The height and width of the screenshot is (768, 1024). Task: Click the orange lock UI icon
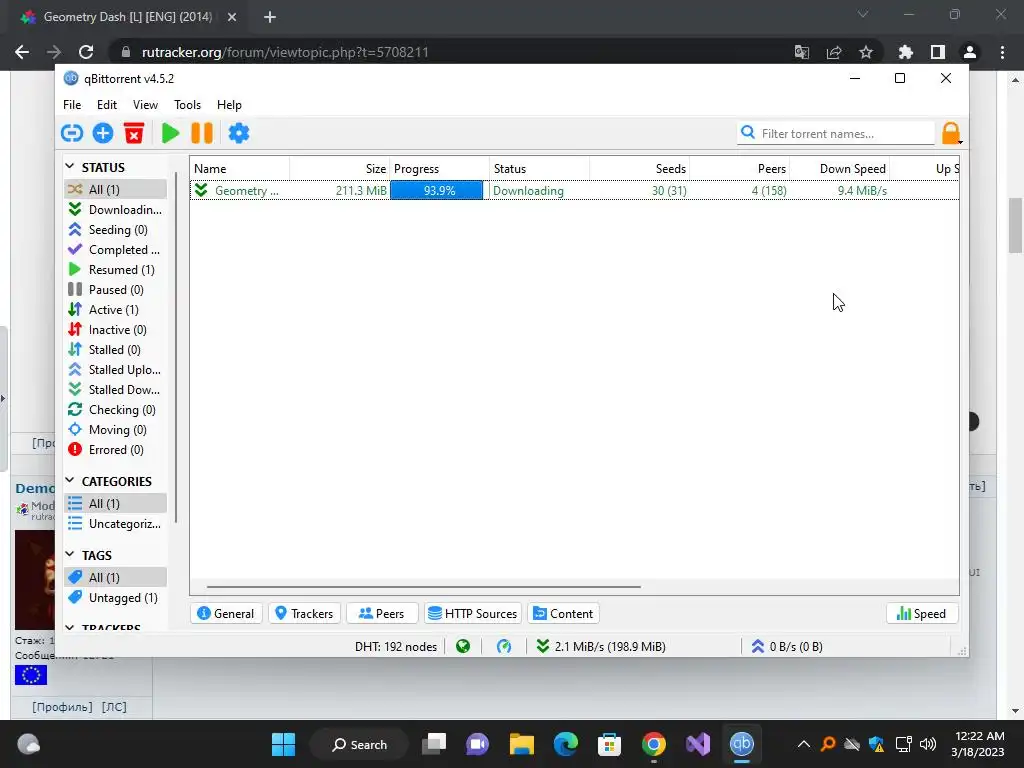tap(951, 133)
